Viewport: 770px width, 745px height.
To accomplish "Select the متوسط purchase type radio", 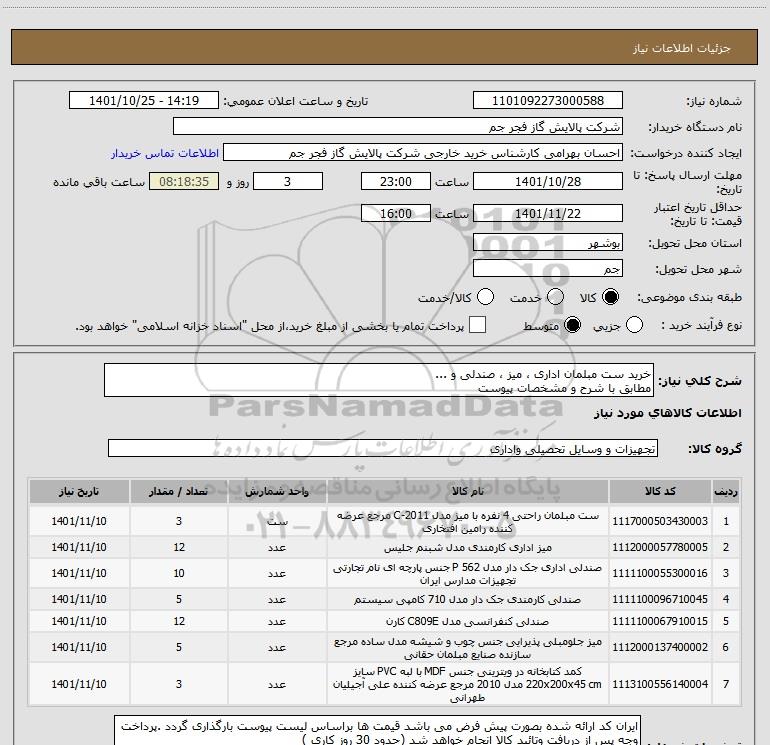I will 572,325.
